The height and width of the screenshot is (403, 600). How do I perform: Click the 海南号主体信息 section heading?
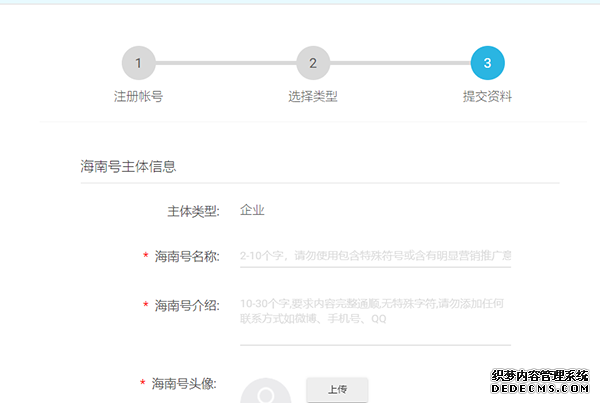tap(128, 166)
